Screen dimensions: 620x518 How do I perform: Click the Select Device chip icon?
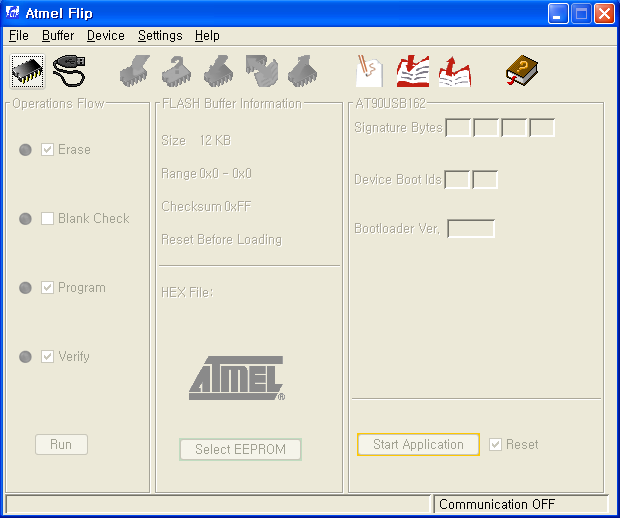click(27, 71)
